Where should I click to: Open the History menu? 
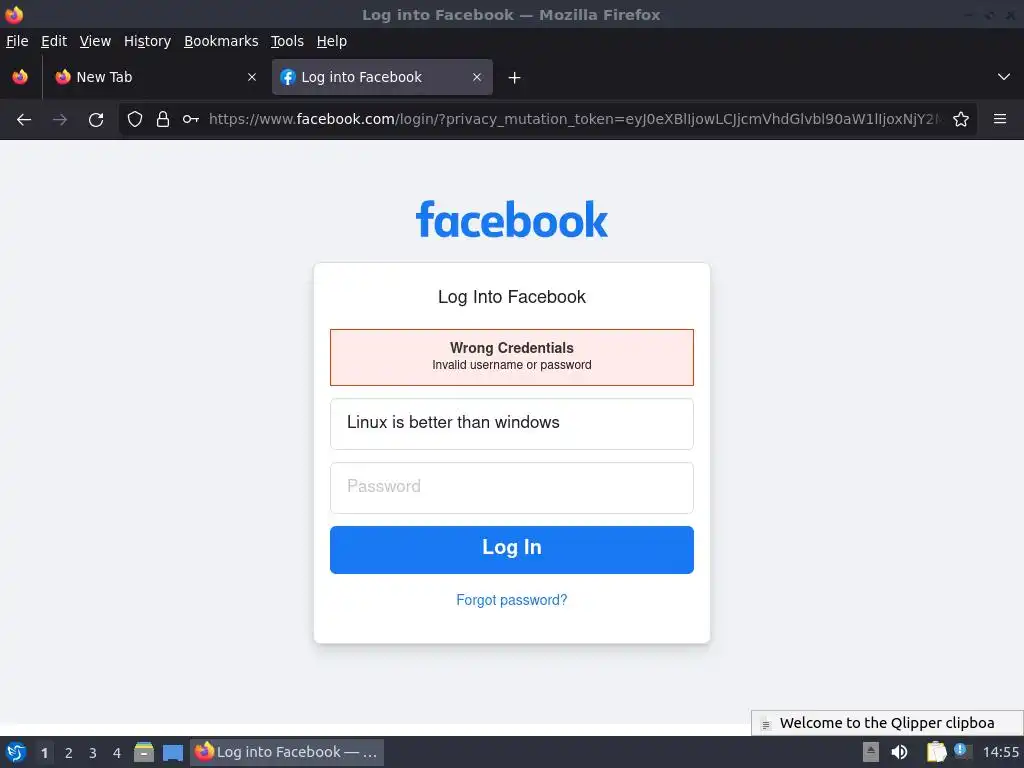pyautogui.click(x=147, y=41)
